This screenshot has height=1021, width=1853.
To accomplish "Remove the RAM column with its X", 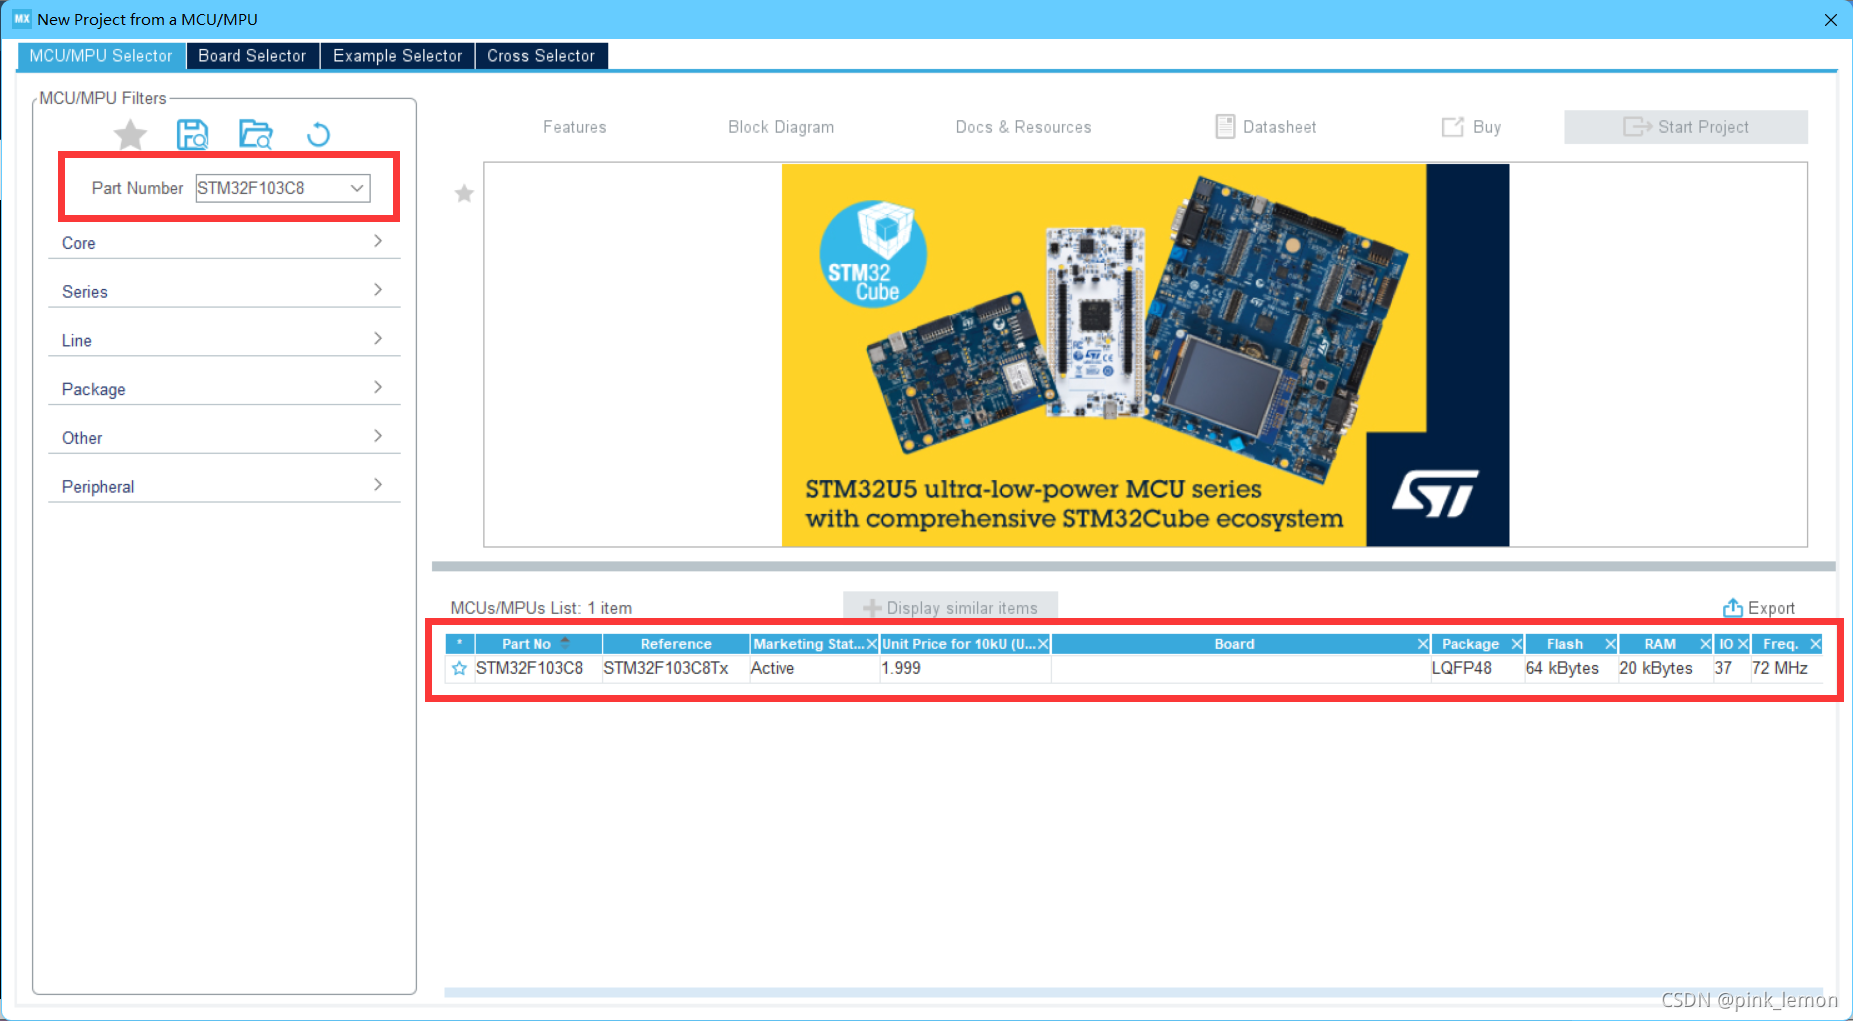I will [1705, 644].
